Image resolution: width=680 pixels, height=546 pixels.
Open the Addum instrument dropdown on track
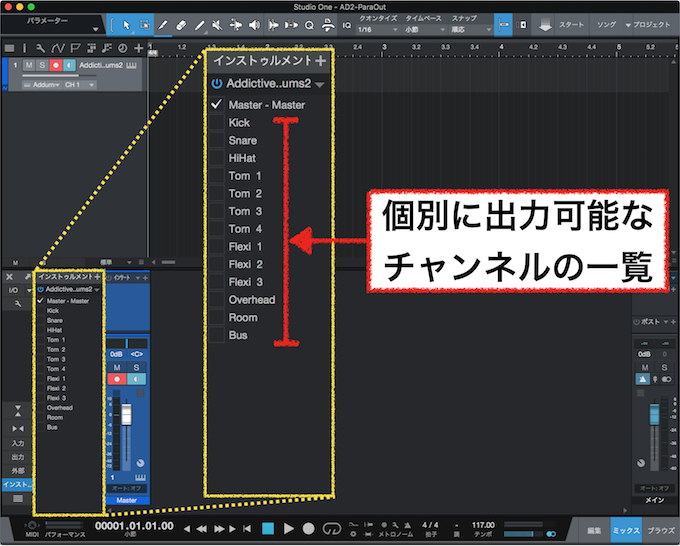click(x=41, y=85)
